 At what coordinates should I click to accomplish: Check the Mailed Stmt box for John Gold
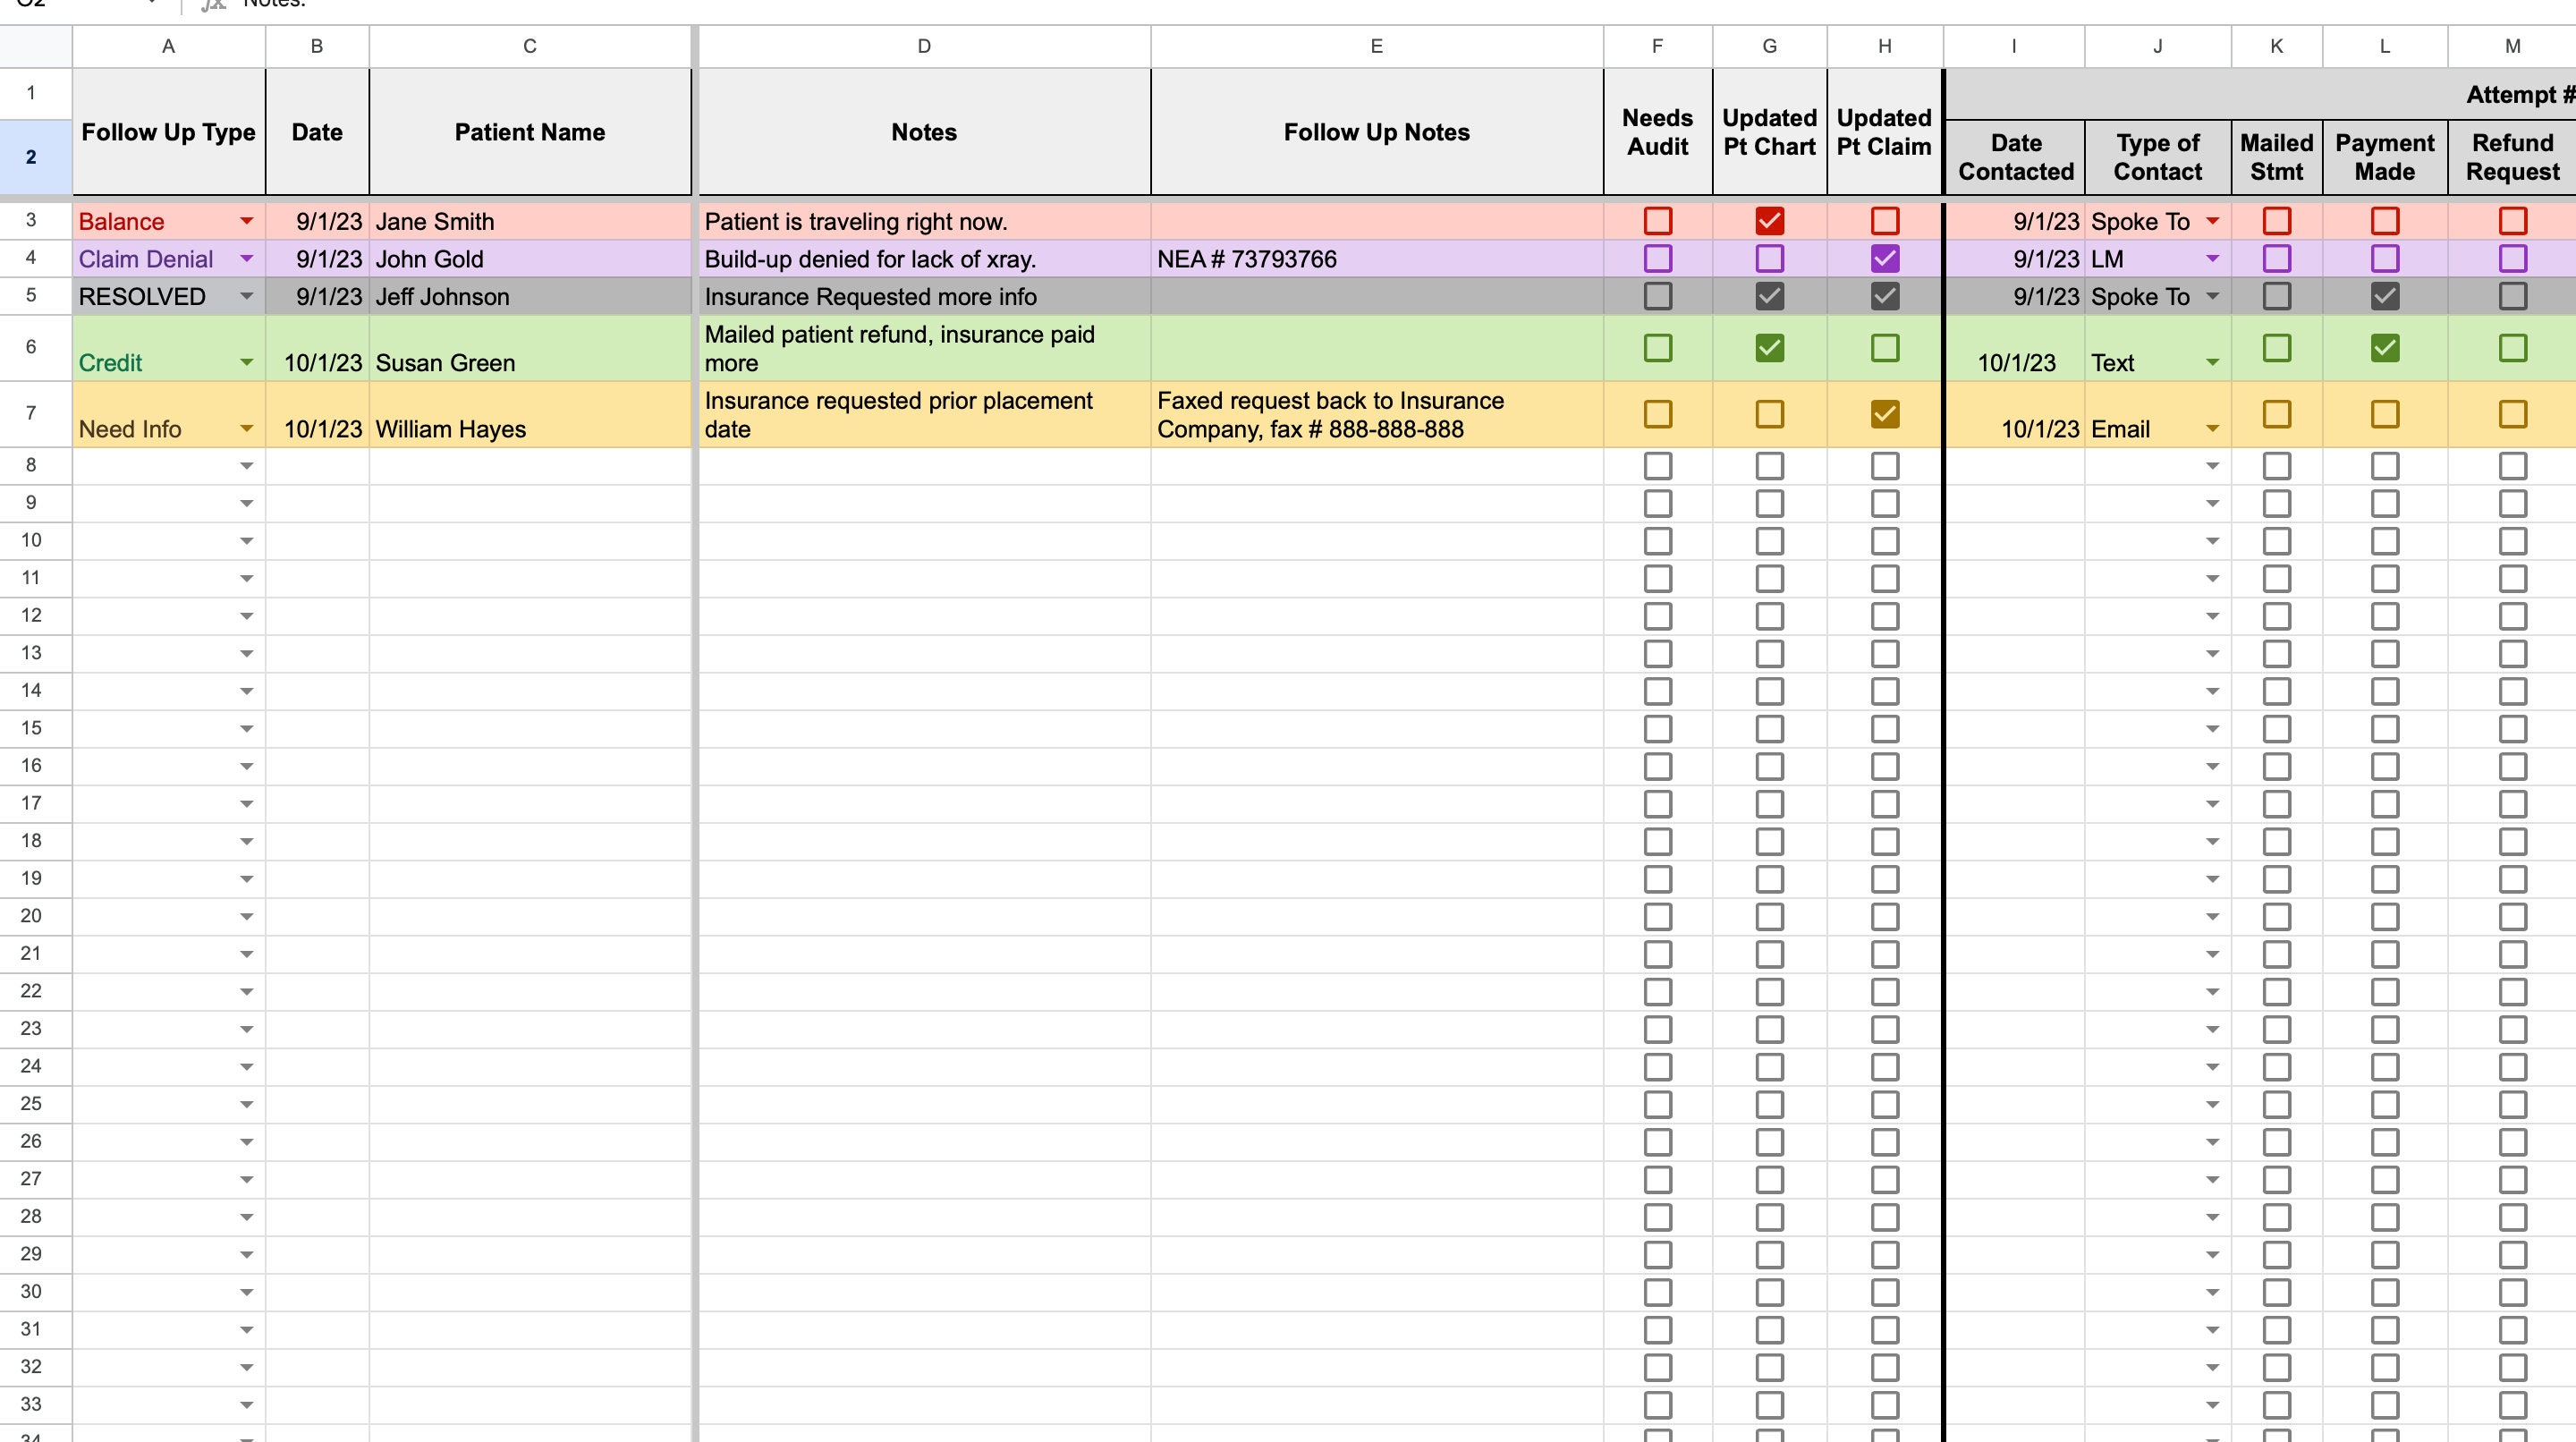click(2278, 259)
